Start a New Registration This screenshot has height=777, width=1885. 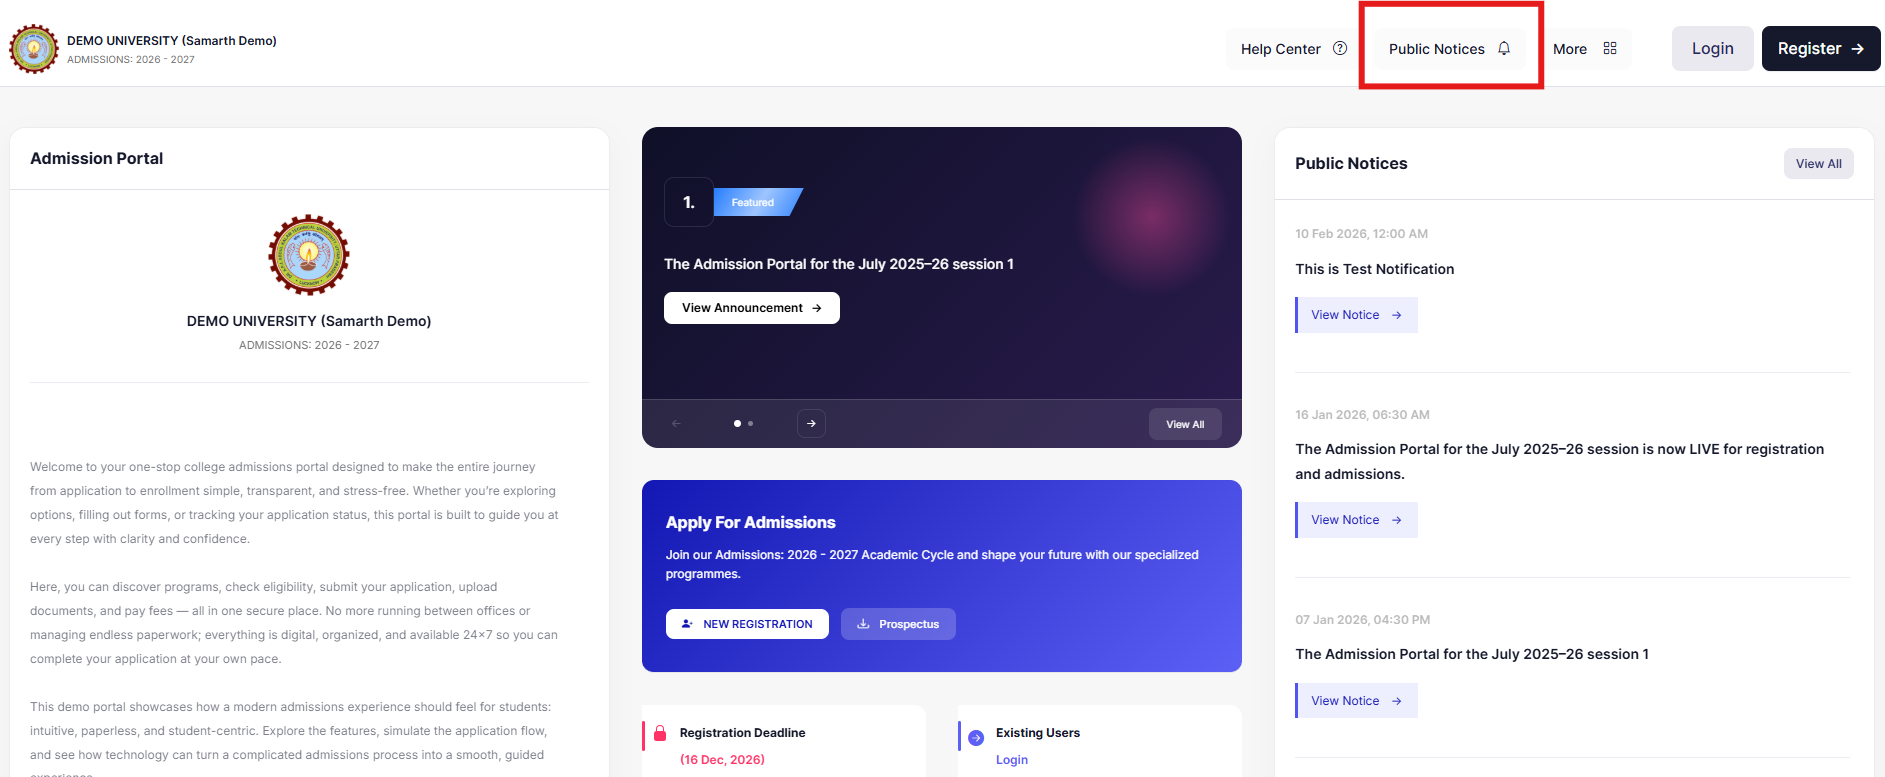[x=747, y=624]
